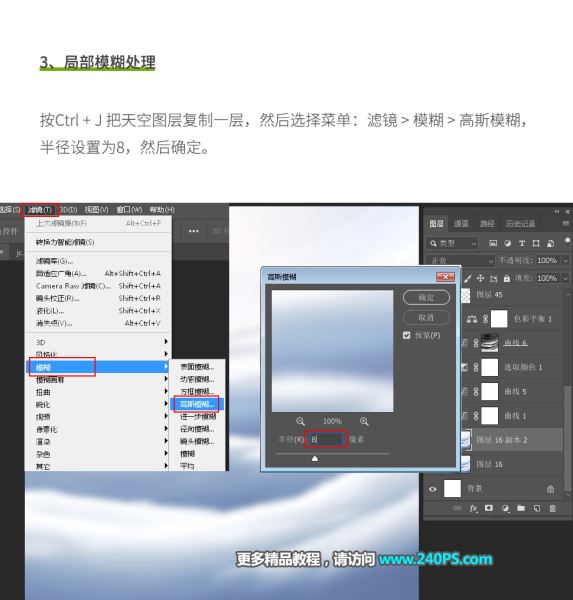Open the 滤镜(T) menu
This screenshot has height=600, width=573.
pos(39,210)
